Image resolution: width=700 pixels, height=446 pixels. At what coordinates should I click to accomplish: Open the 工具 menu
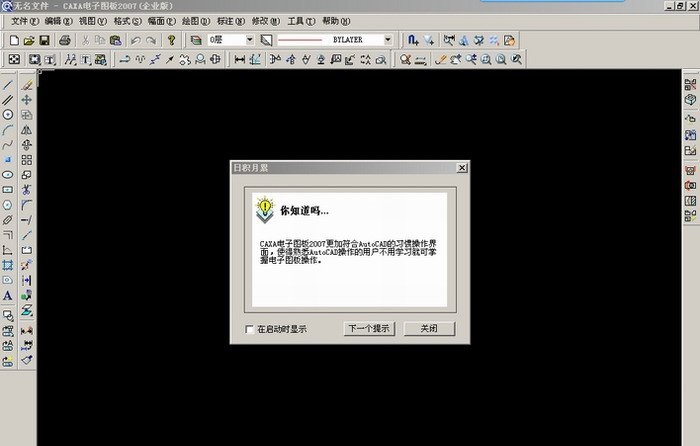301,21
